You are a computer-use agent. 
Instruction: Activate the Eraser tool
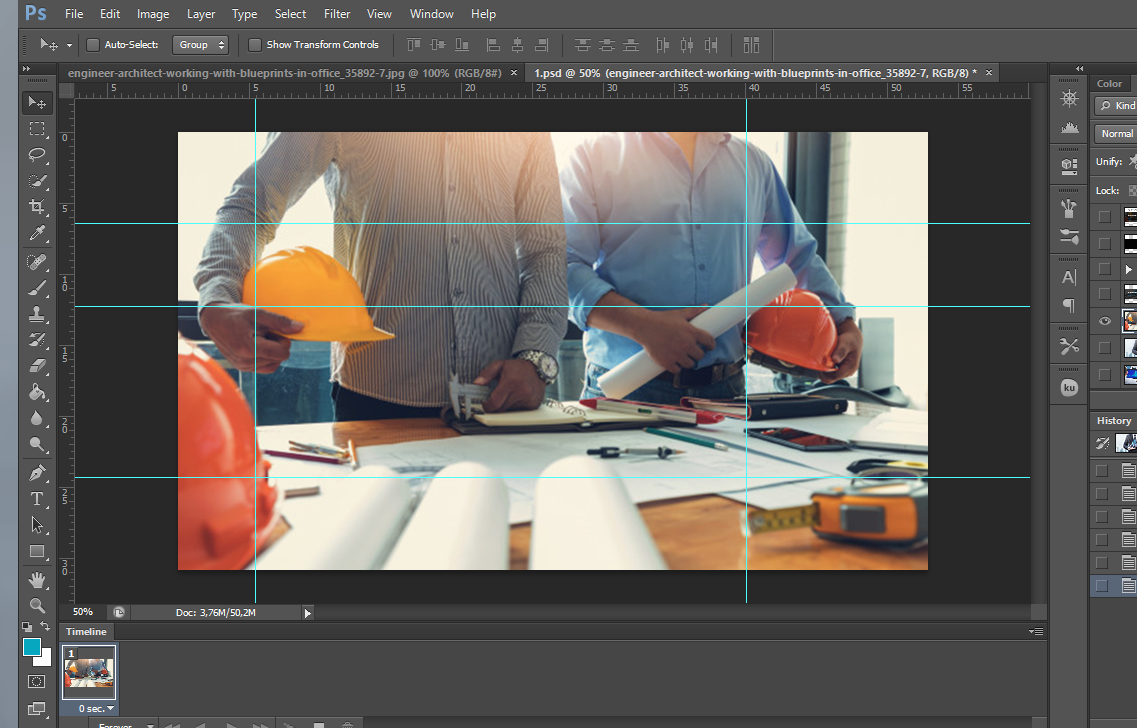37,366
